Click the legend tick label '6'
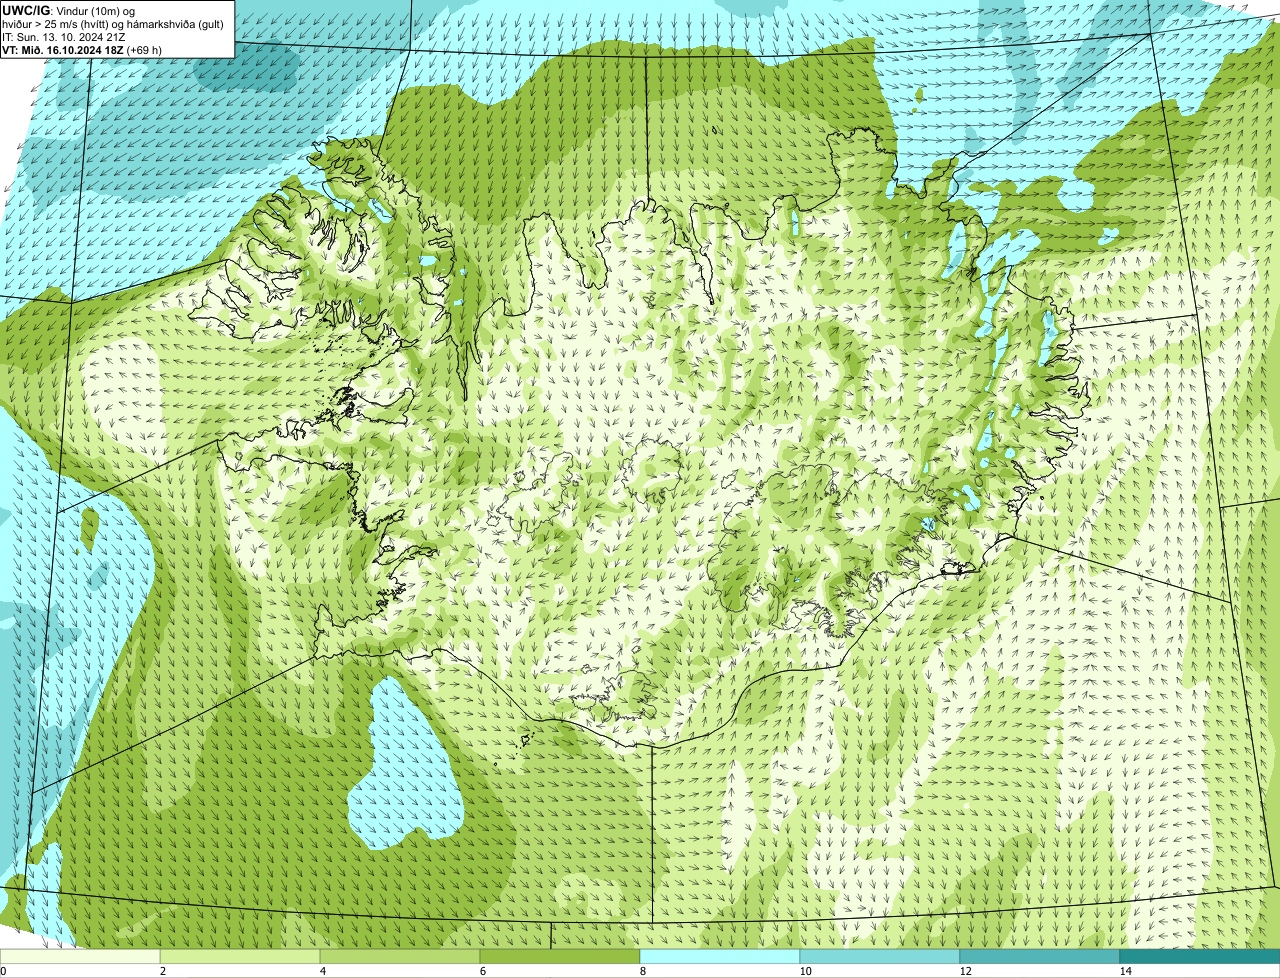The height and width of the screenshot is (978, 1280). [482, 971]
